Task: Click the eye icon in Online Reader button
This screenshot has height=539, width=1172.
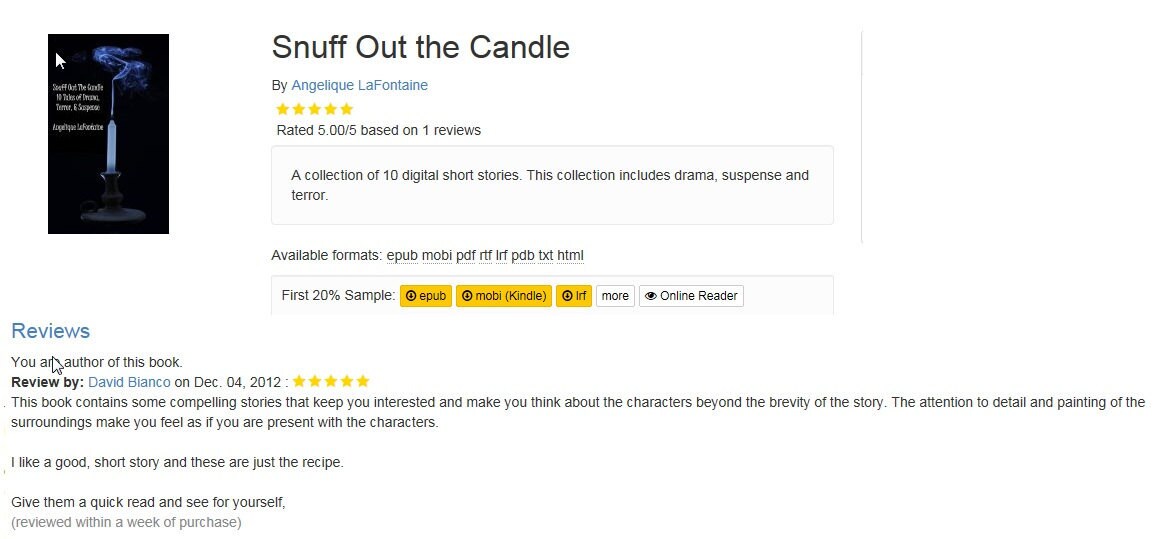Action: [x=650, y=296]
